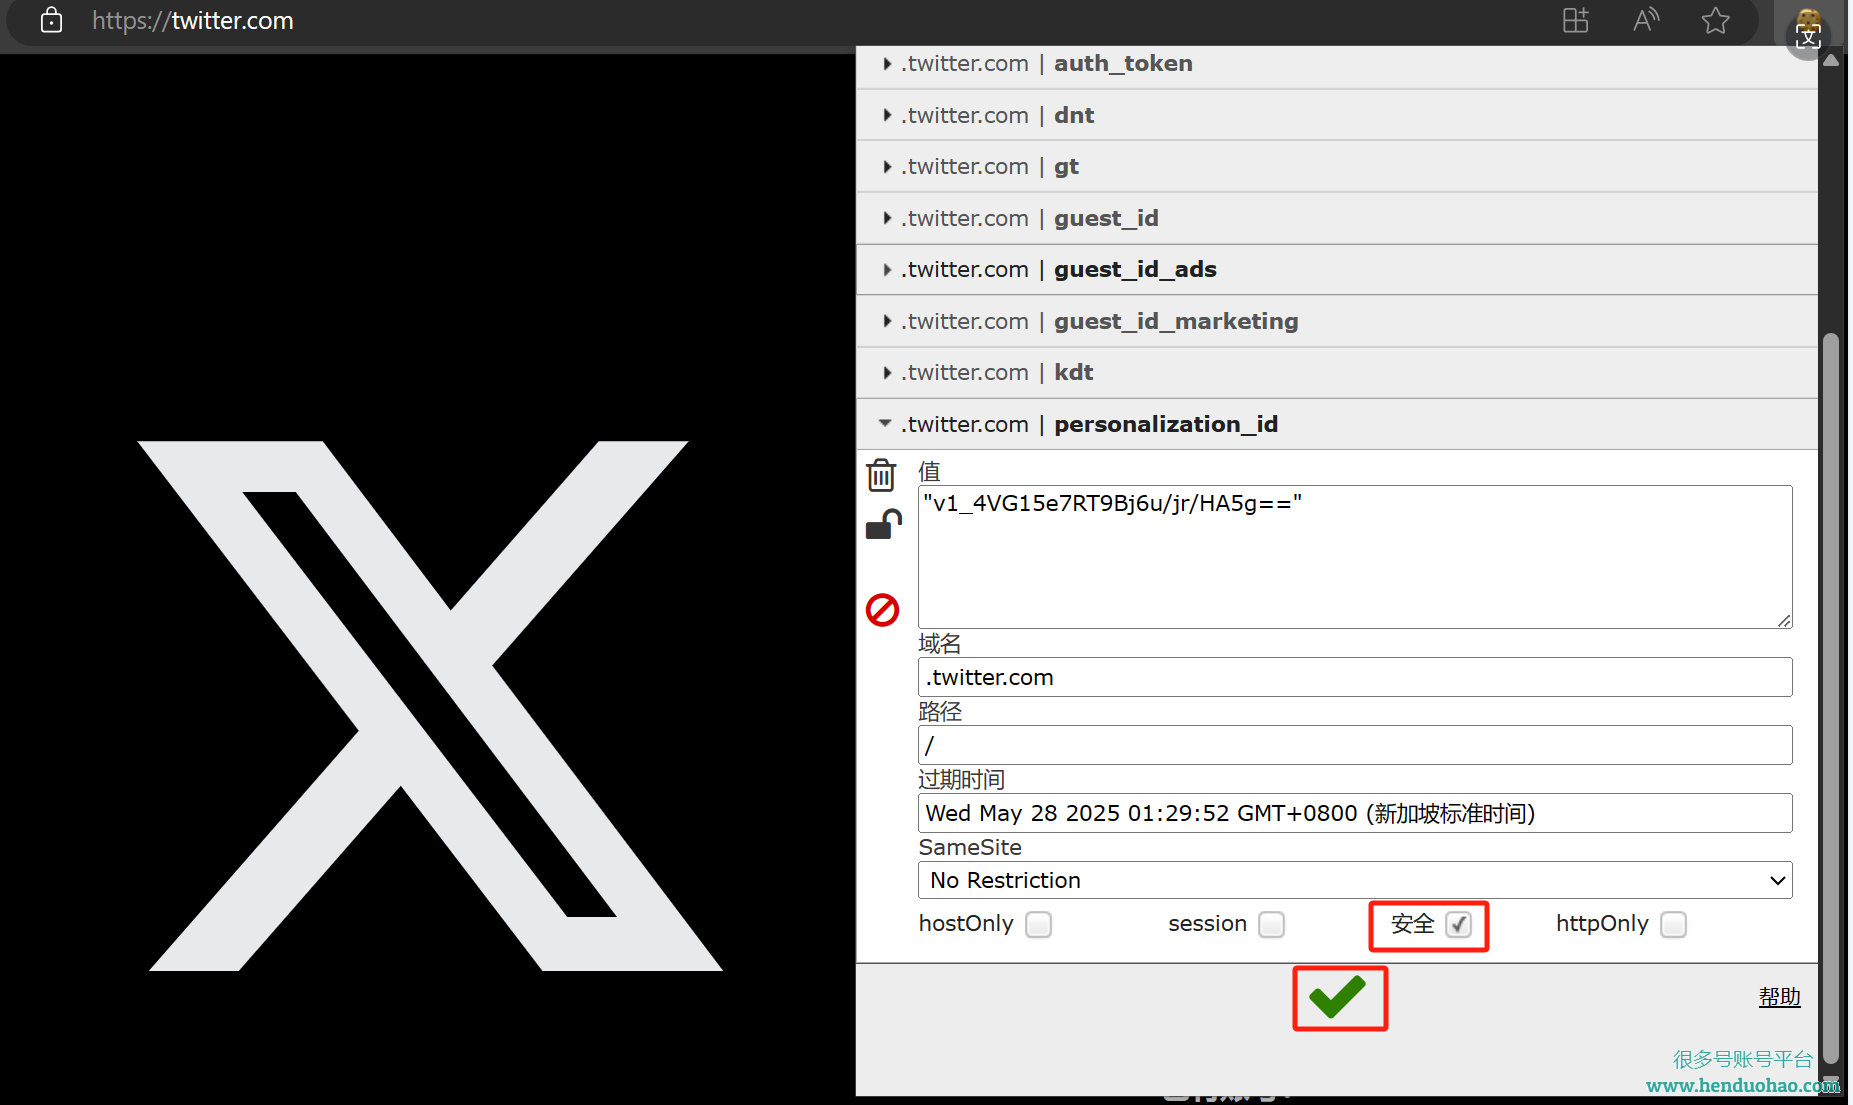
Task: Click the twitter.com URL in address bar
Action: [x=193, y=21]
